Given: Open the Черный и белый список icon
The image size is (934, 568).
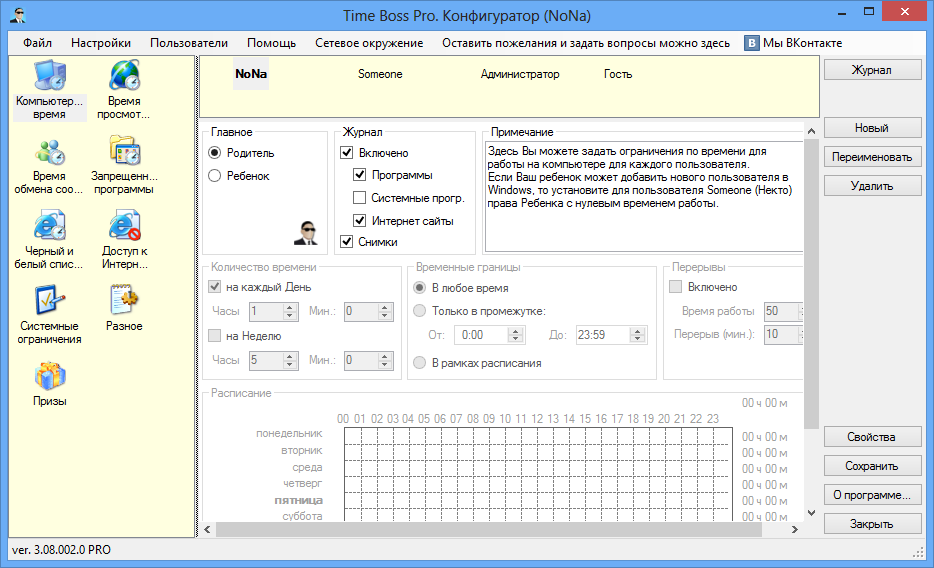Looking at the screenshot, I should tap(49, 226).
